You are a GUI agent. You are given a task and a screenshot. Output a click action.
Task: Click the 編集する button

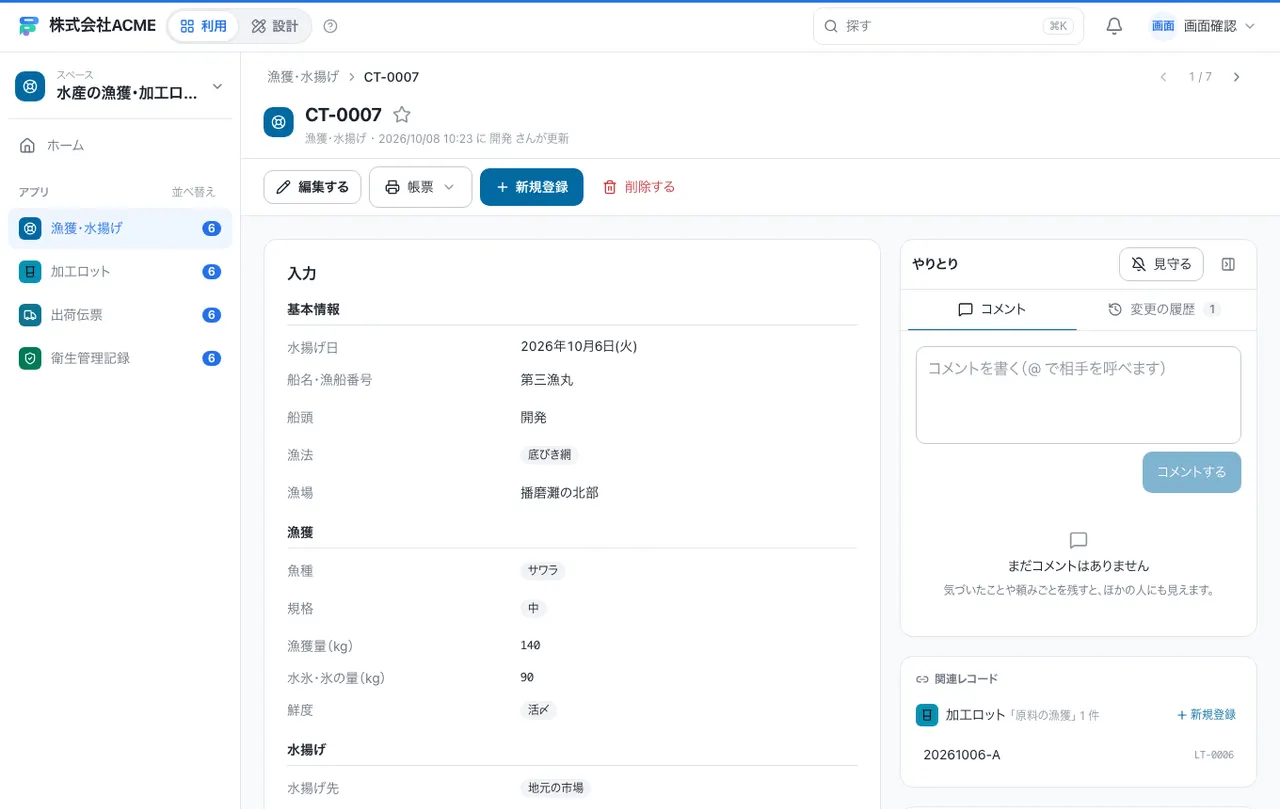tap(312, 187)
